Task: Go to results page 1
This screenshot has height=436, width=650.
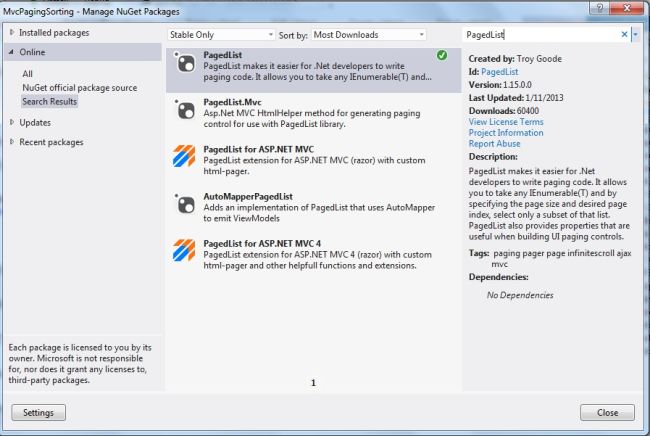Action: pyautogui.click(x=313, y=383)
